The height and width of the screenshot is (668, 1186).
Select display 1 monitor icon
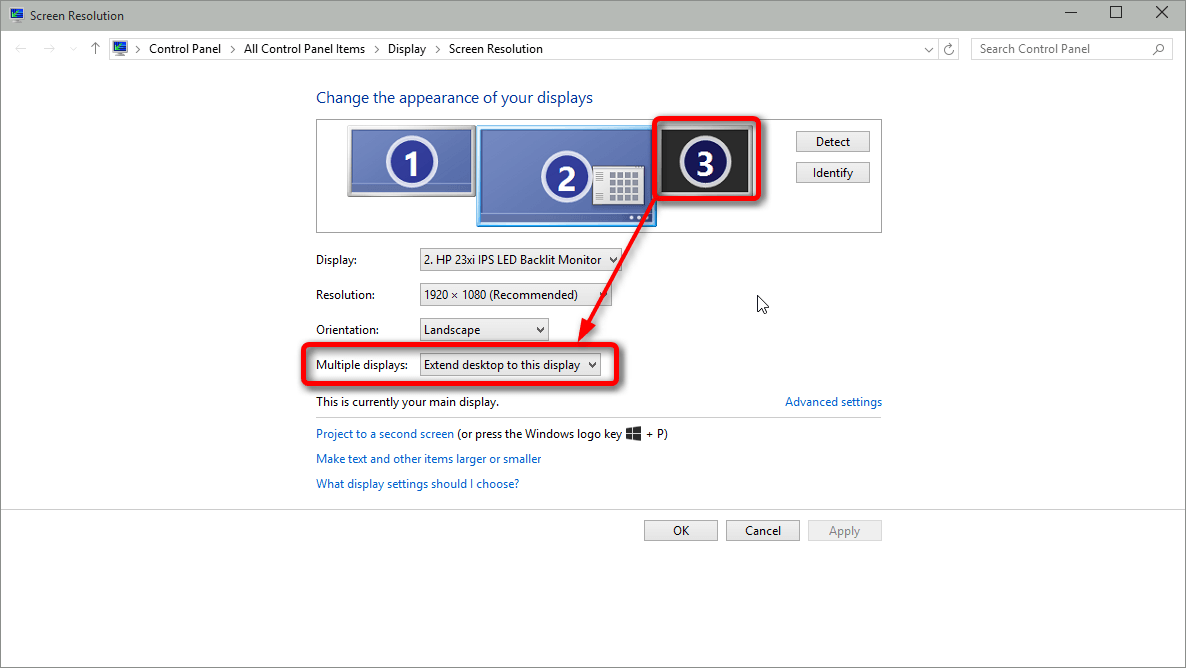tap(411, 161)
